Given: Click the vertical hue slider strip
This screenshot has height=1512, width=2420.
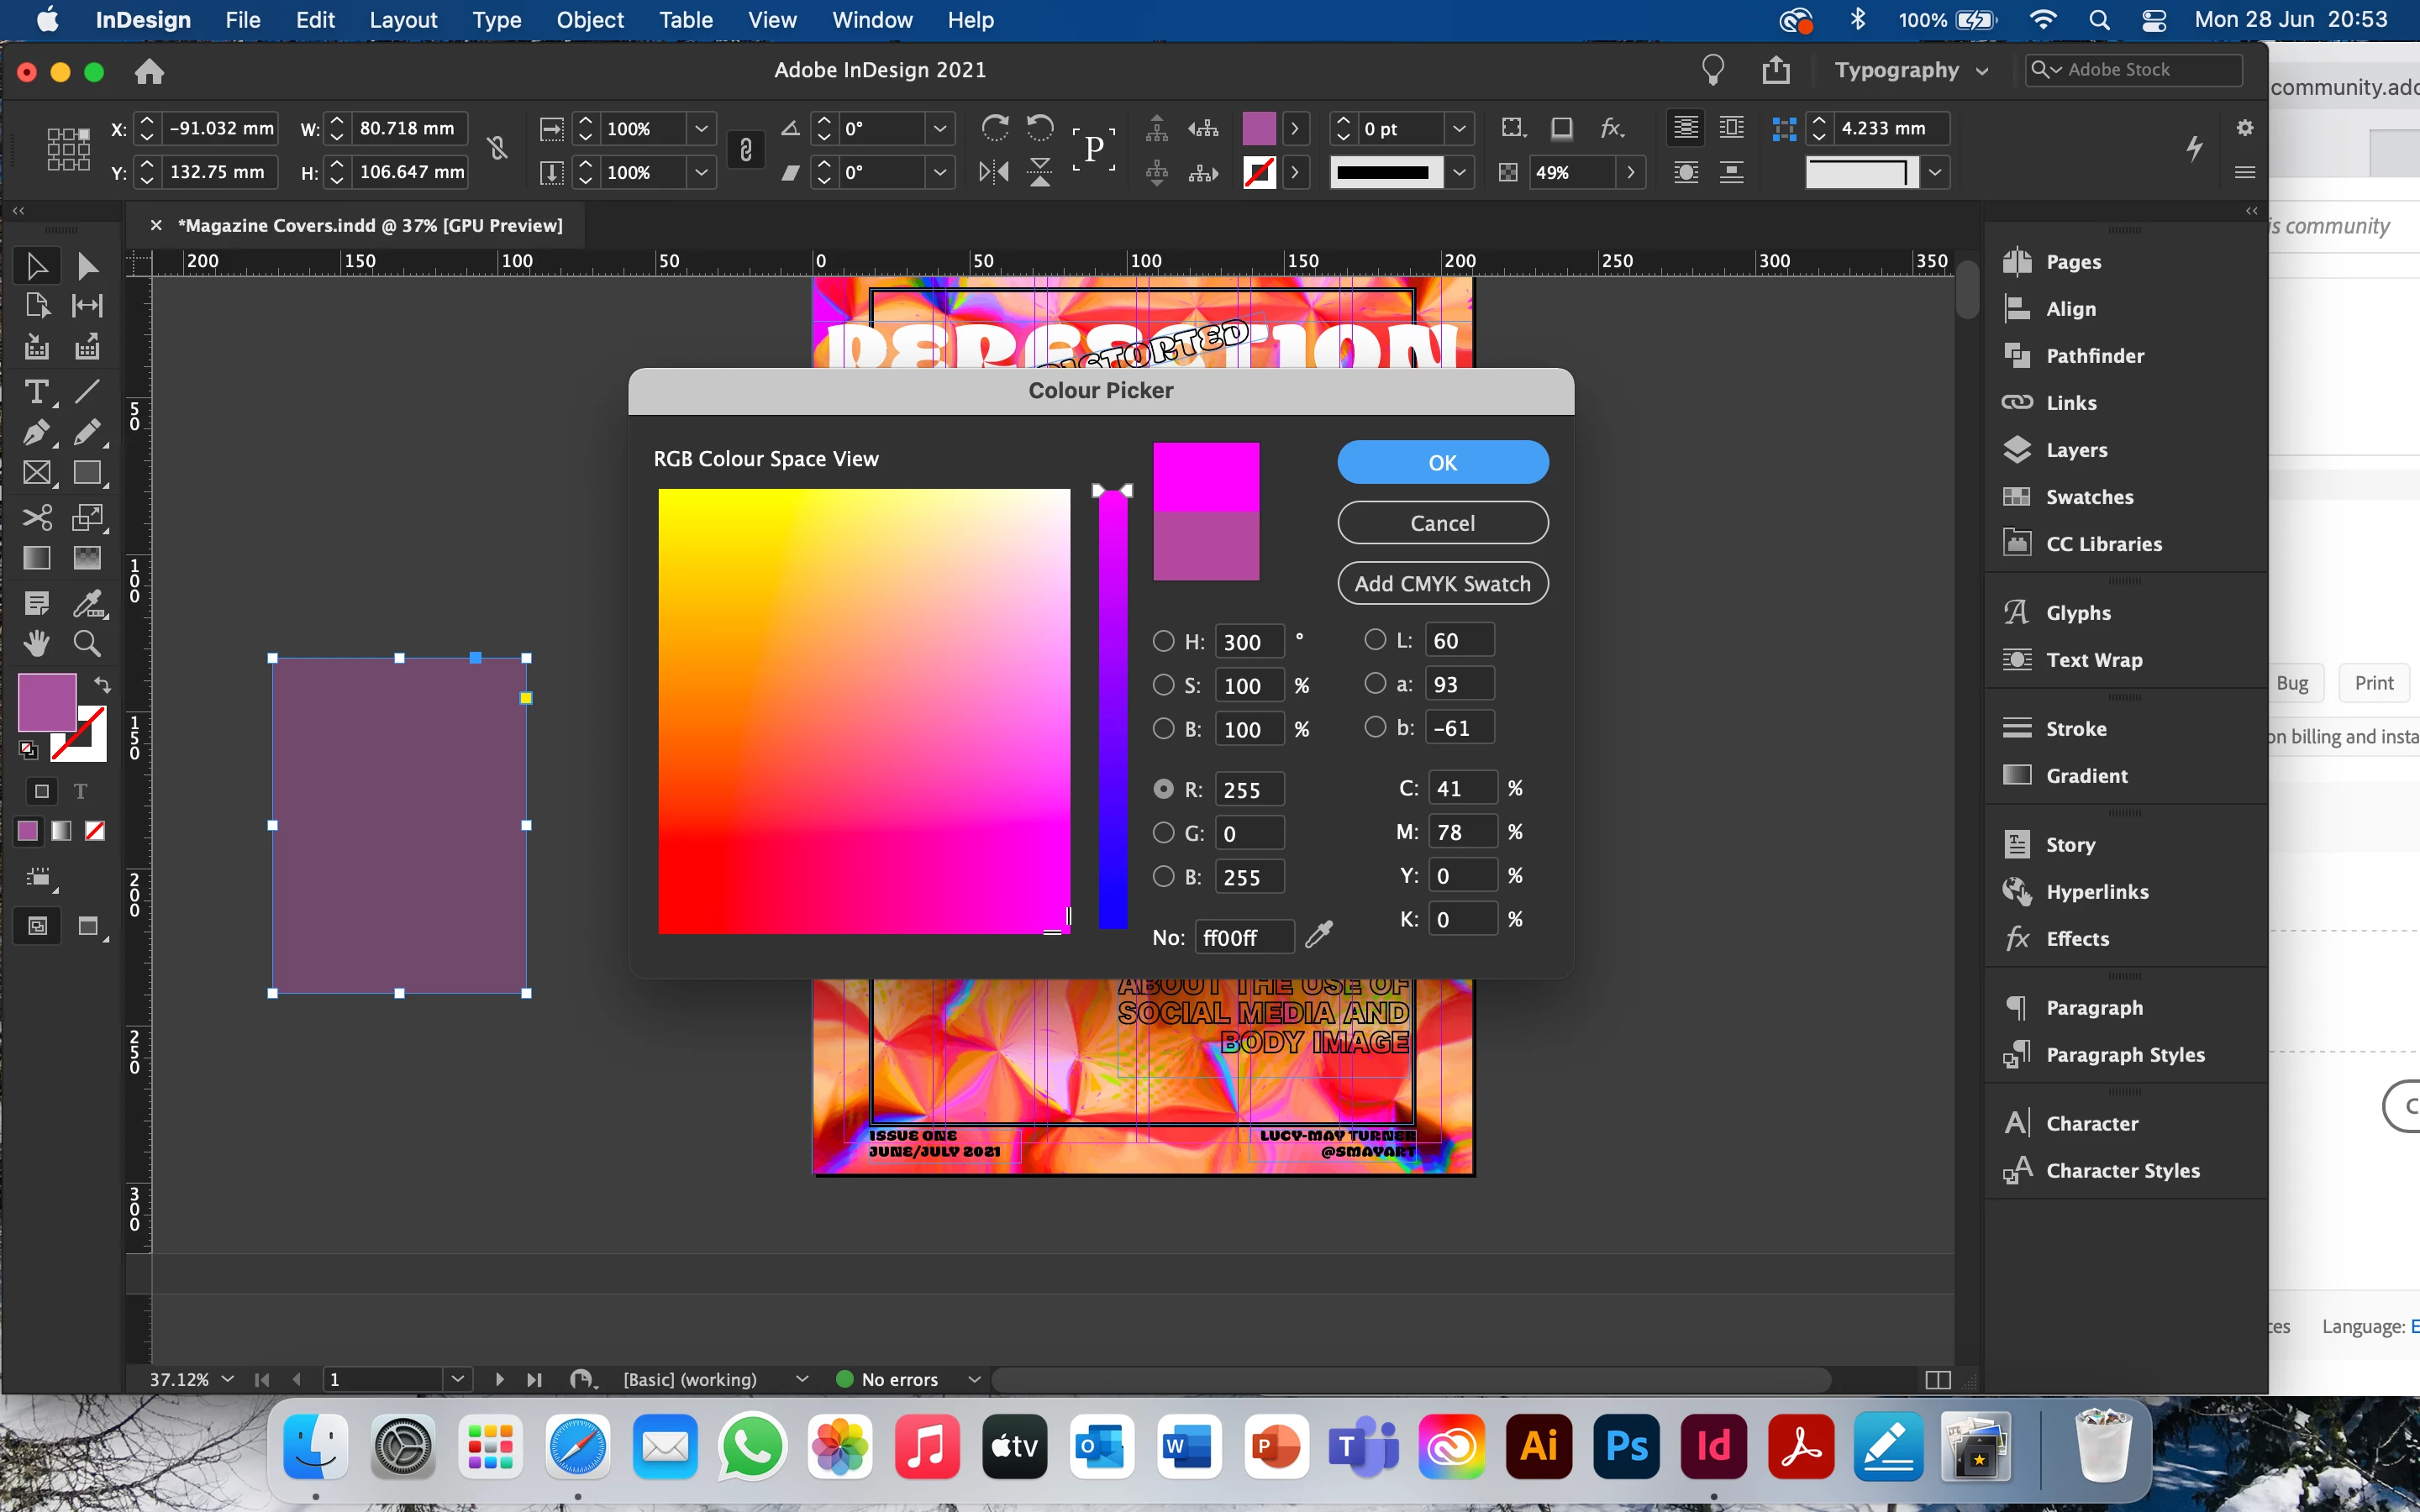Looking at the screenshot, I should click(1112, 710).
